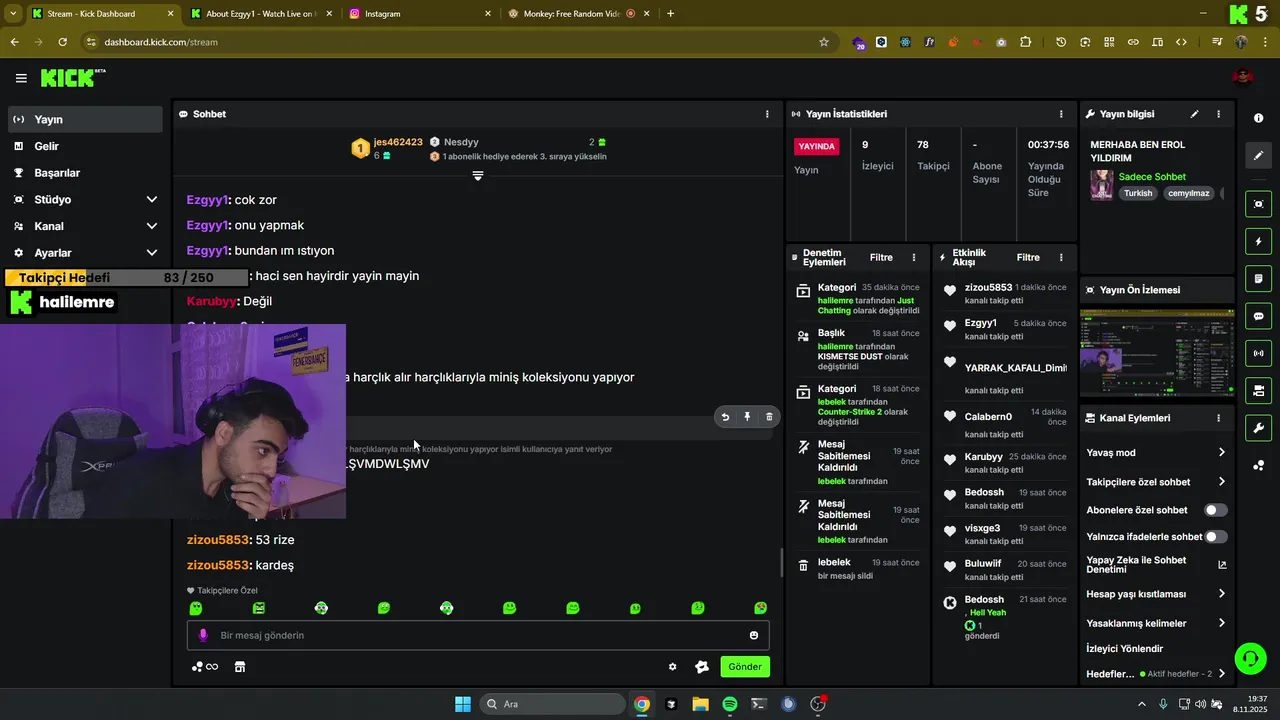Click the chat bubble icon in right rail
The image size is (1280, 720).
(1258, 316)
